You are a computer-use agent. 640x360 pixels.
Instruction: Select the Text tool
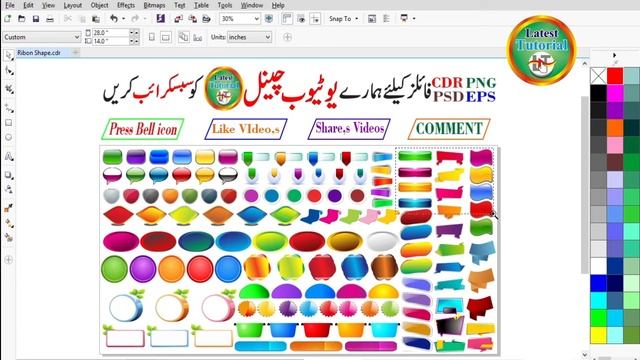9,157
